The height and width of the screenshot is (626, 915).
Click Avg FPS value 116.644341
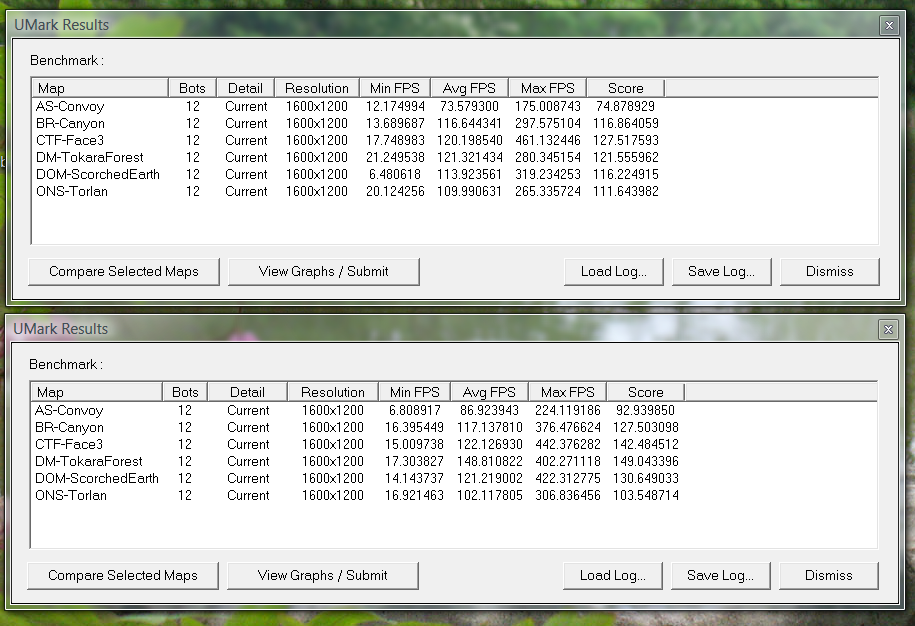pyautogui.click(x=469, y=124)
